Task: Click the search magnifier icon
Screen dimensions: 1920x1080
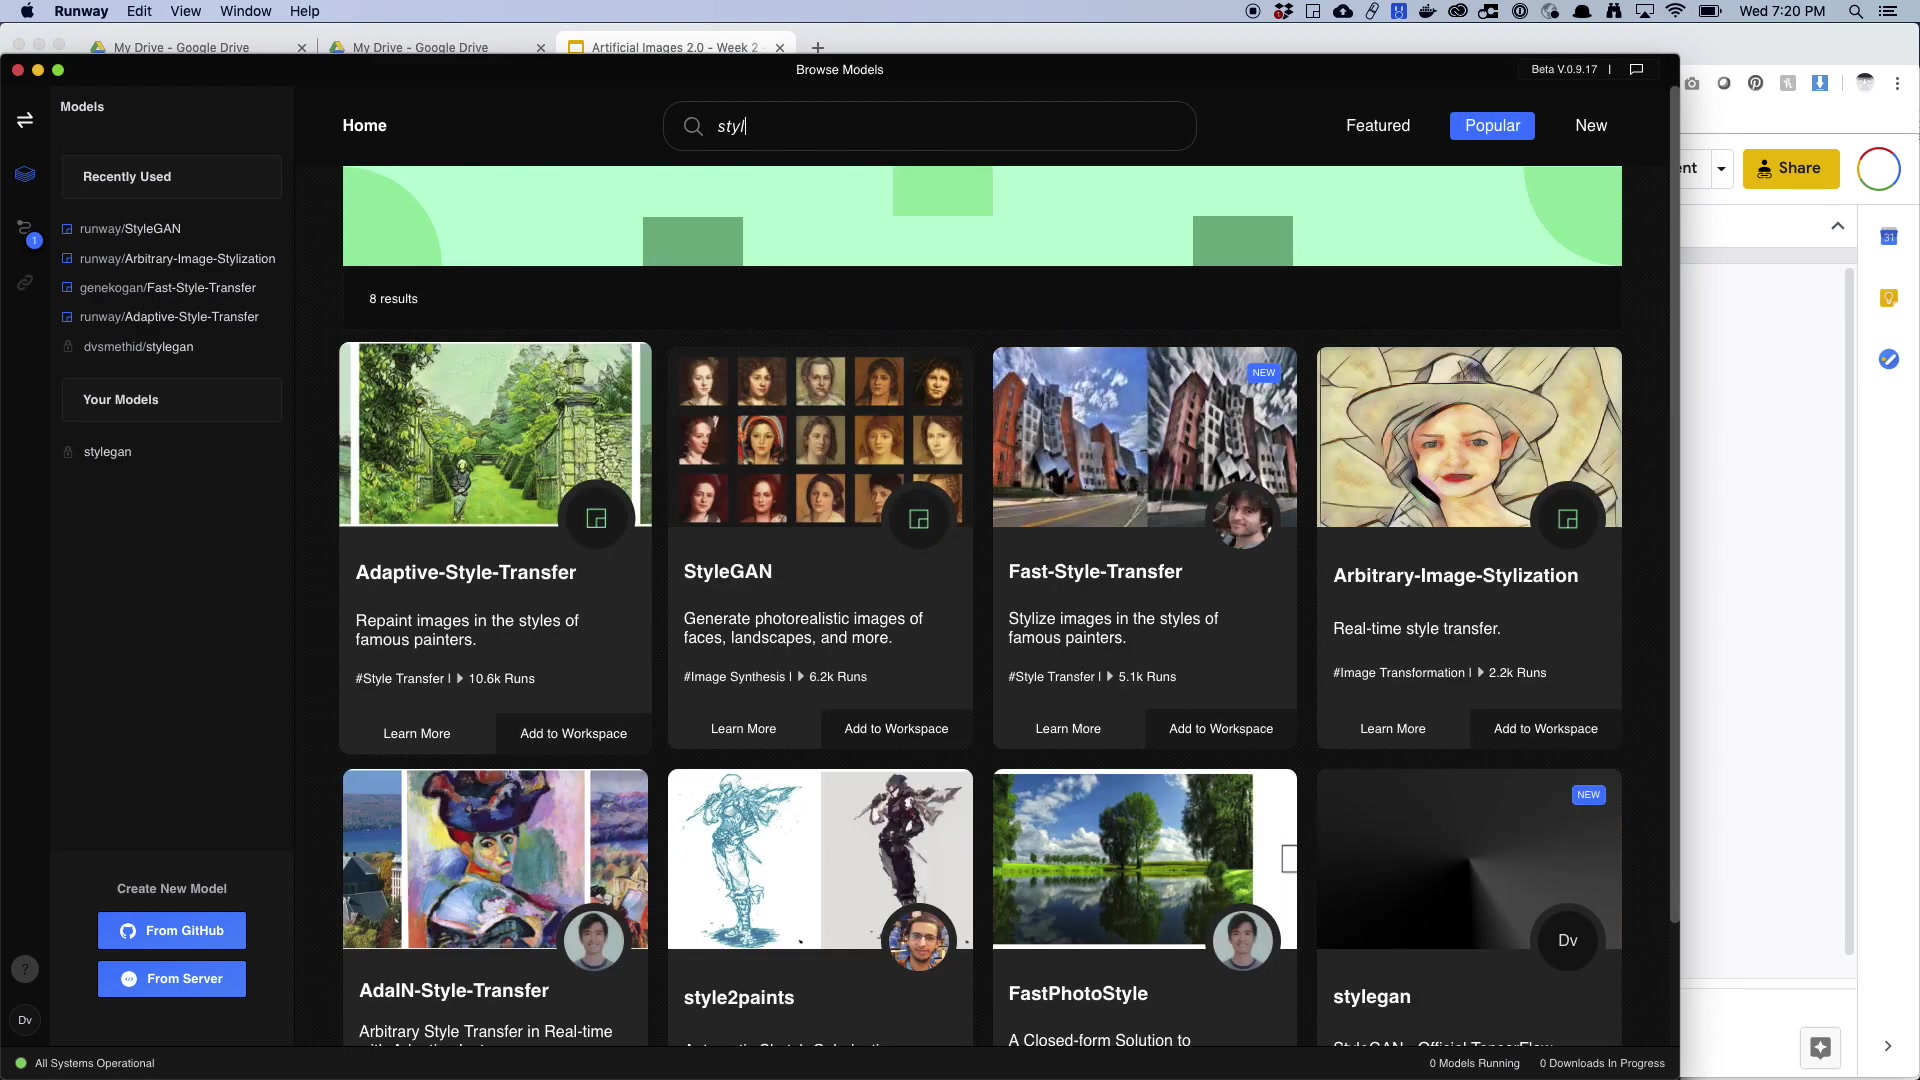Action: tap(693, 126)
